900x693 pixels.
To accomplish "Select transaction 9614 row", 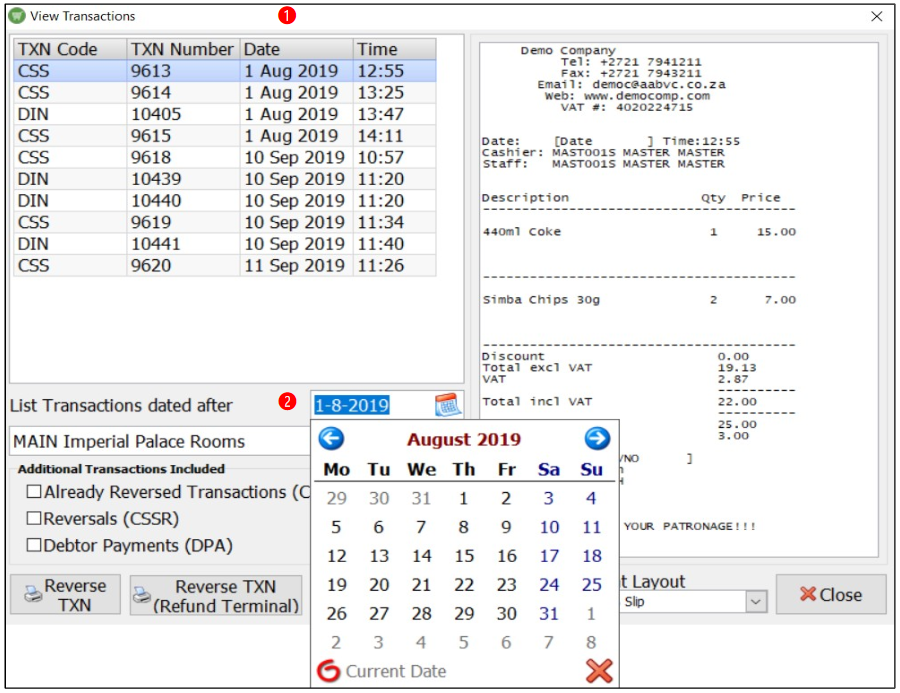I will 224,92.
